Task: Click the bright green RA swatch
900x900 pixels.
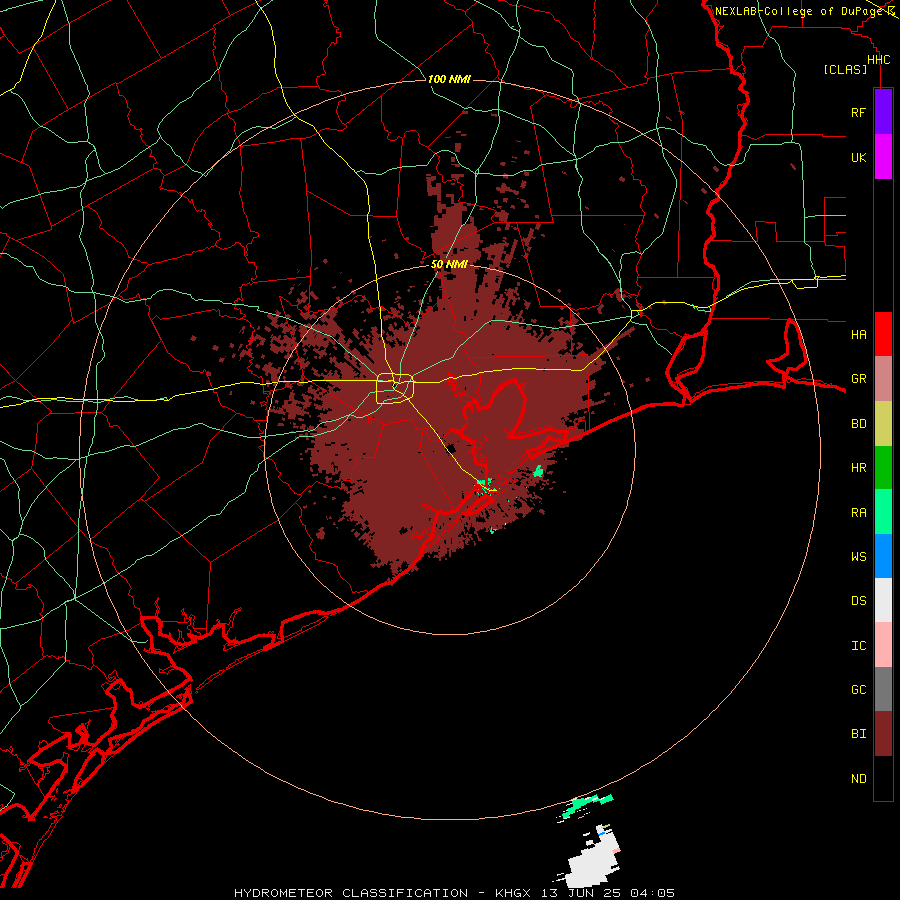Action: point(883,512)
